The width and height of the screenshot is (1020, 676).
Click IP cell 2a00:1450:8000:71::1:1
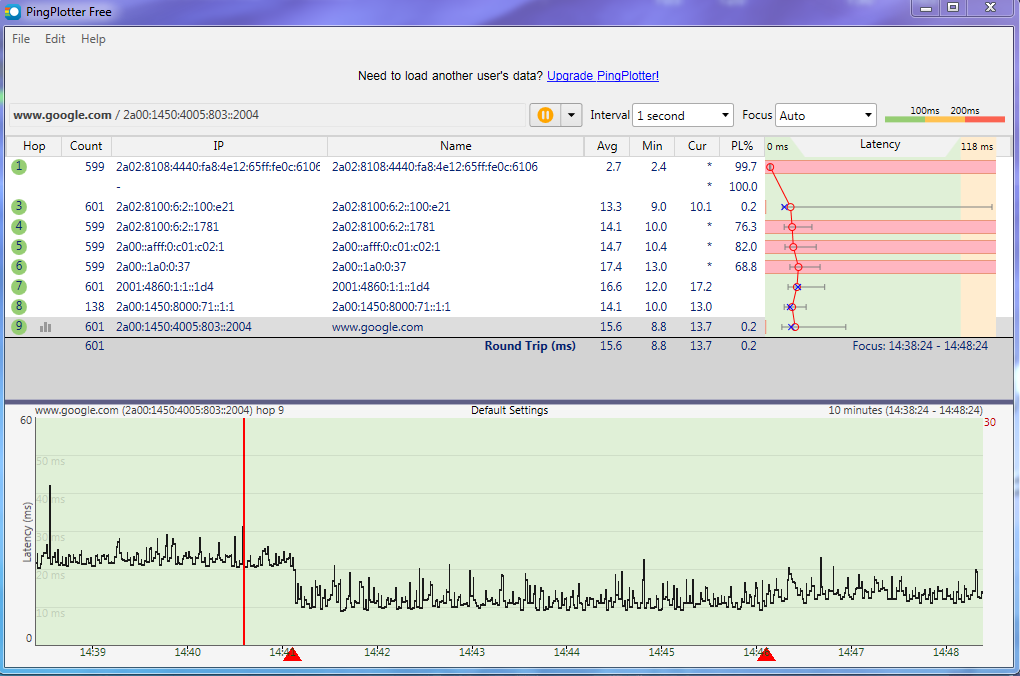[175, 306]
